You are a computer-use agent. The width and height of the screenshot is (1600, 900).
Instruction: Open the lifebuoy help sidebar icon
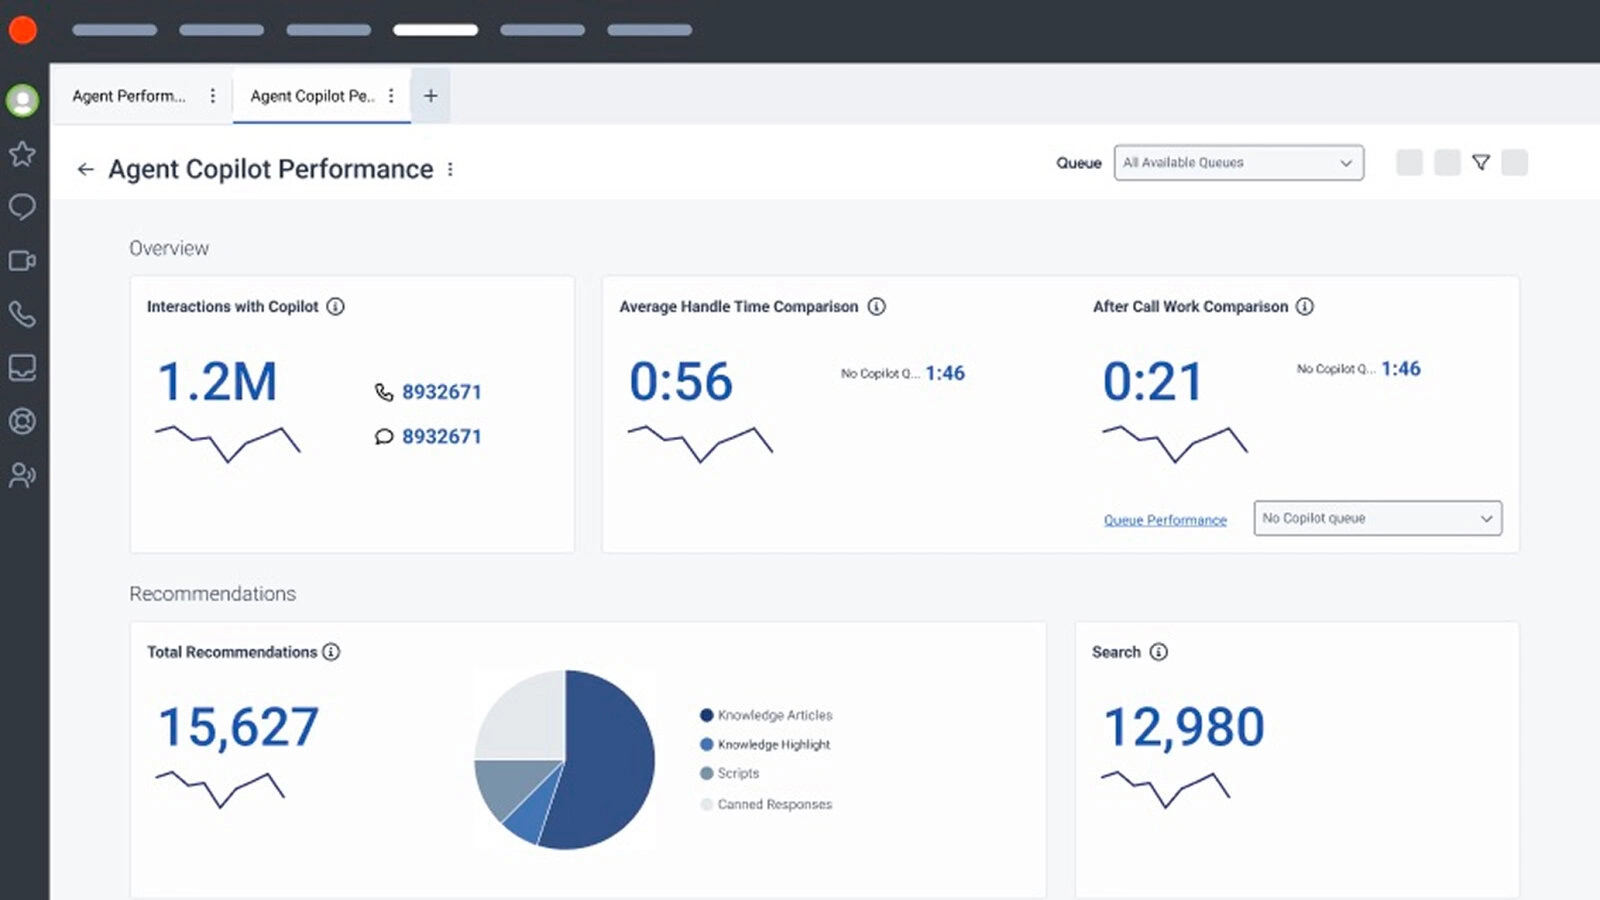(22, 421)
